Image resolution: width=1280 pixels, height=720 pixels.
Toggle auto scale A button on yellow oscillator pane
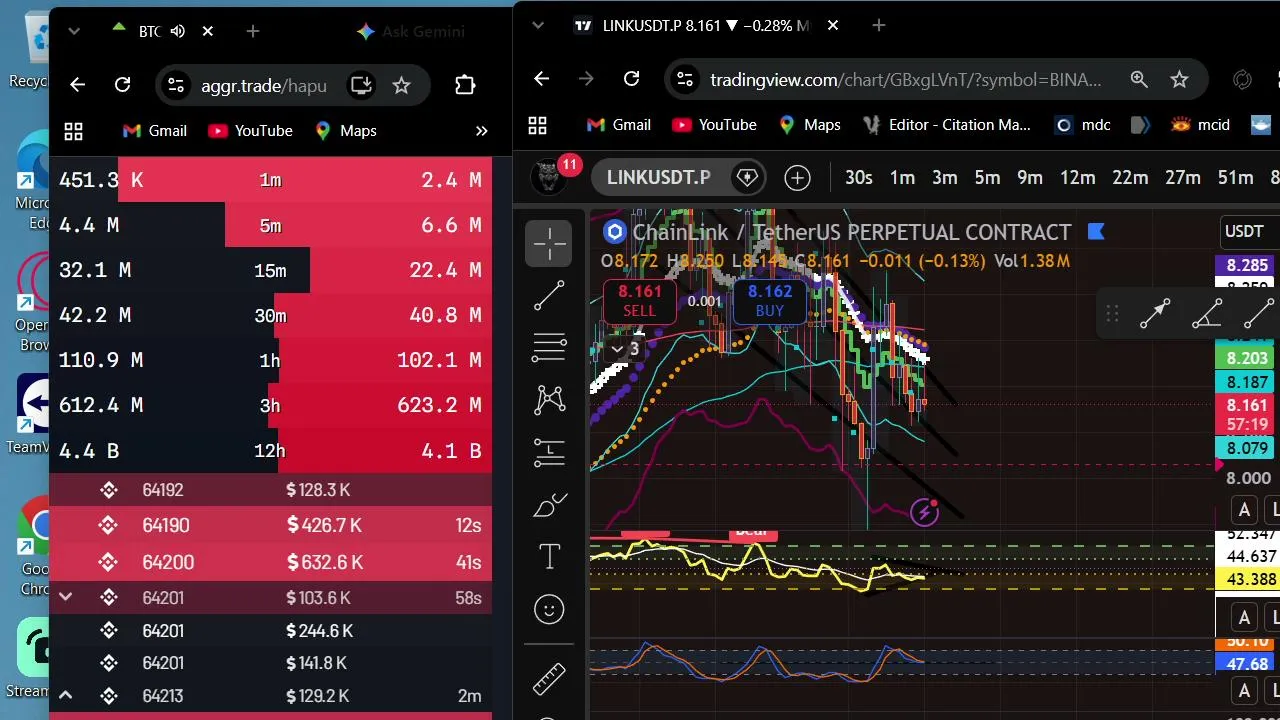point(1244,617)
